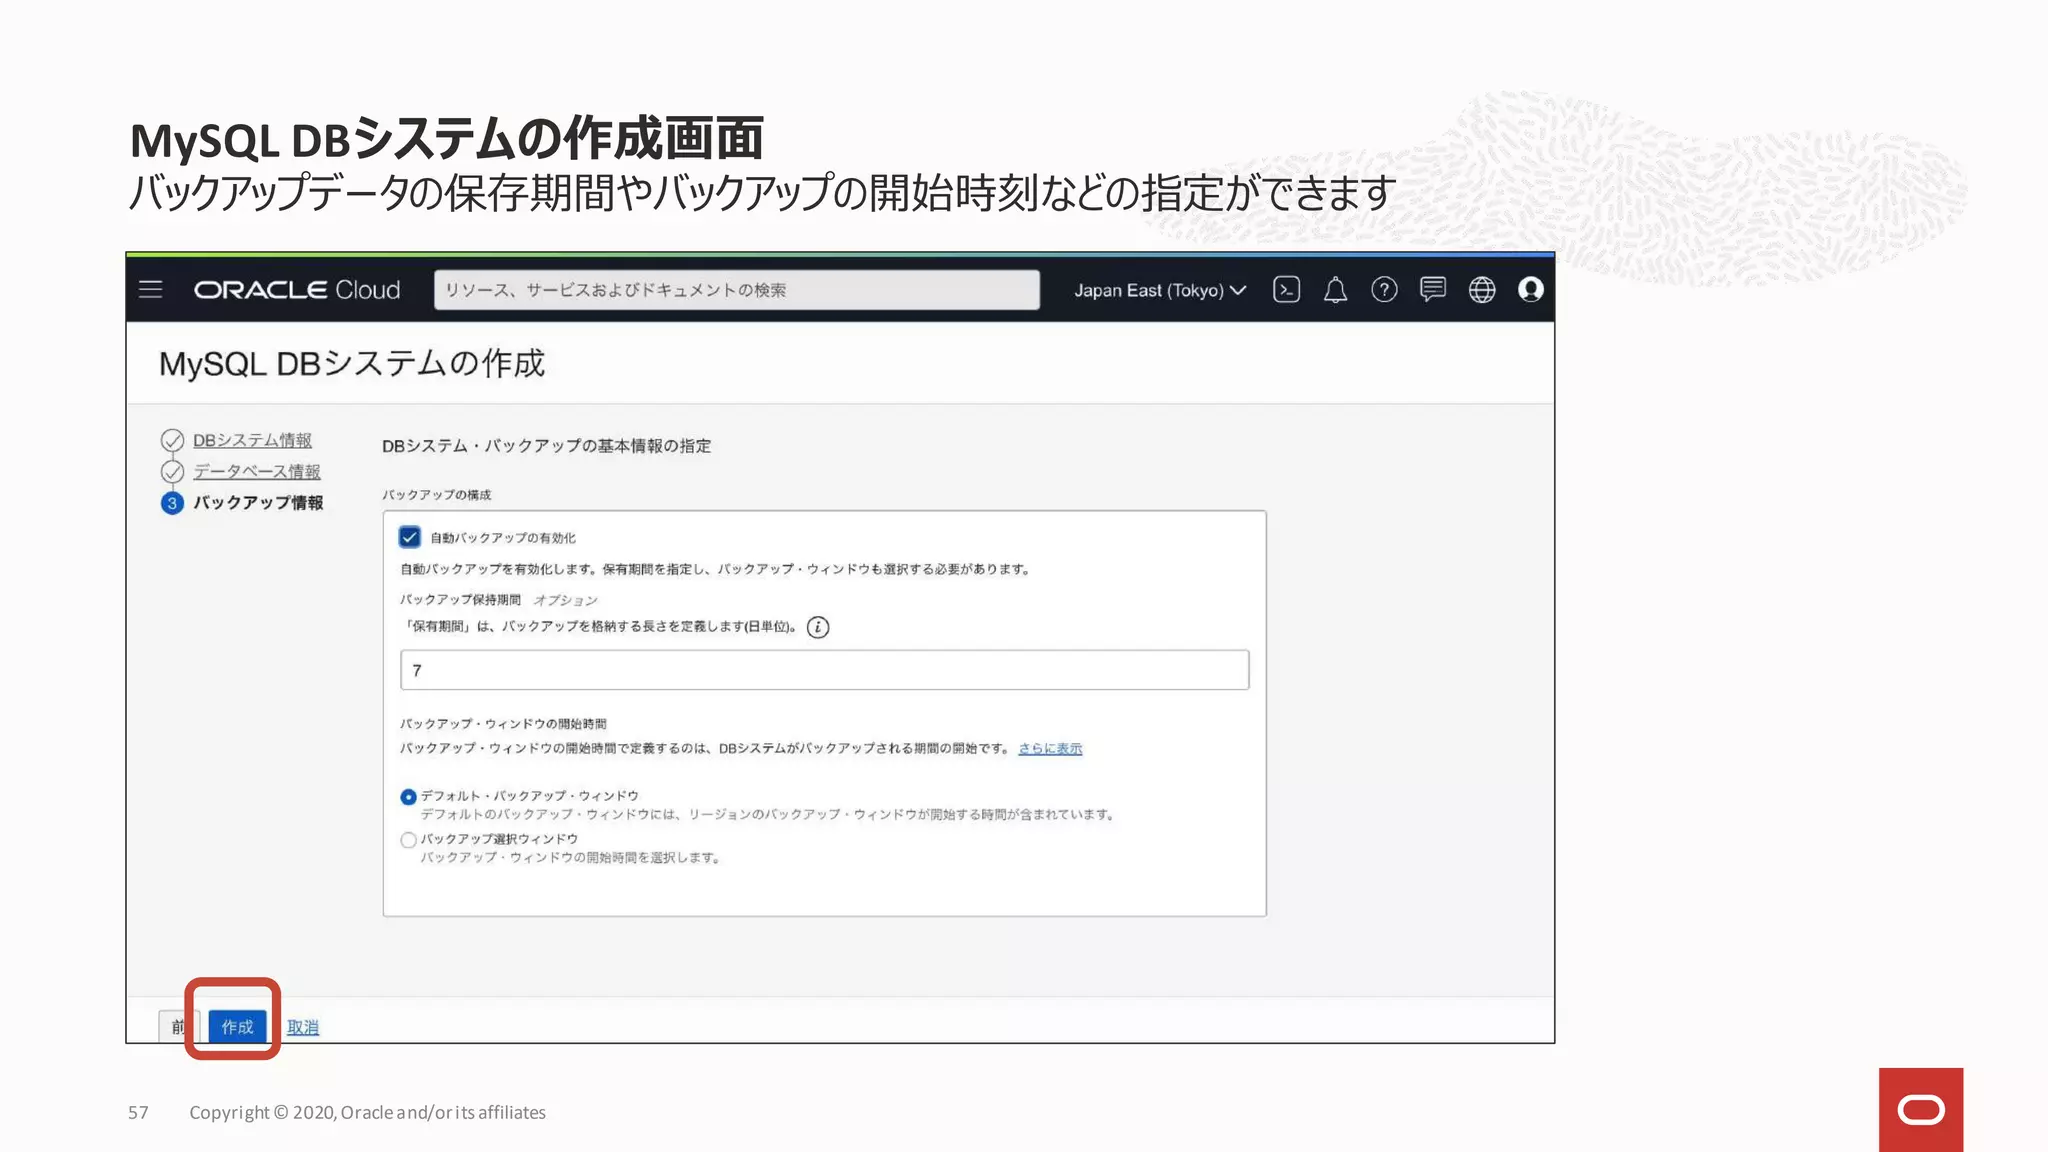
Task: Open the hamburger navigation menu
Action: (x=151, y=290)
